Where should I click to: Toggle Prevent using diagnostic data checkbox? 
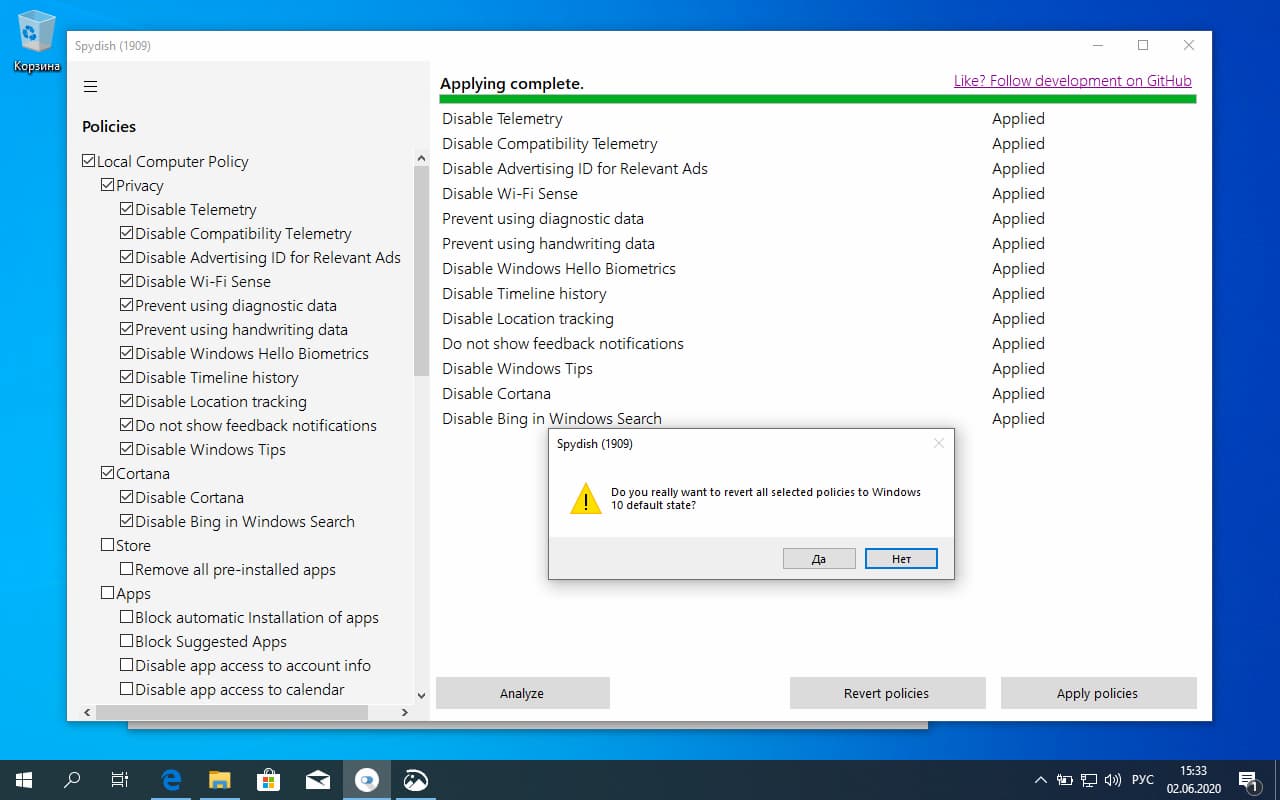tap(127, 305)
